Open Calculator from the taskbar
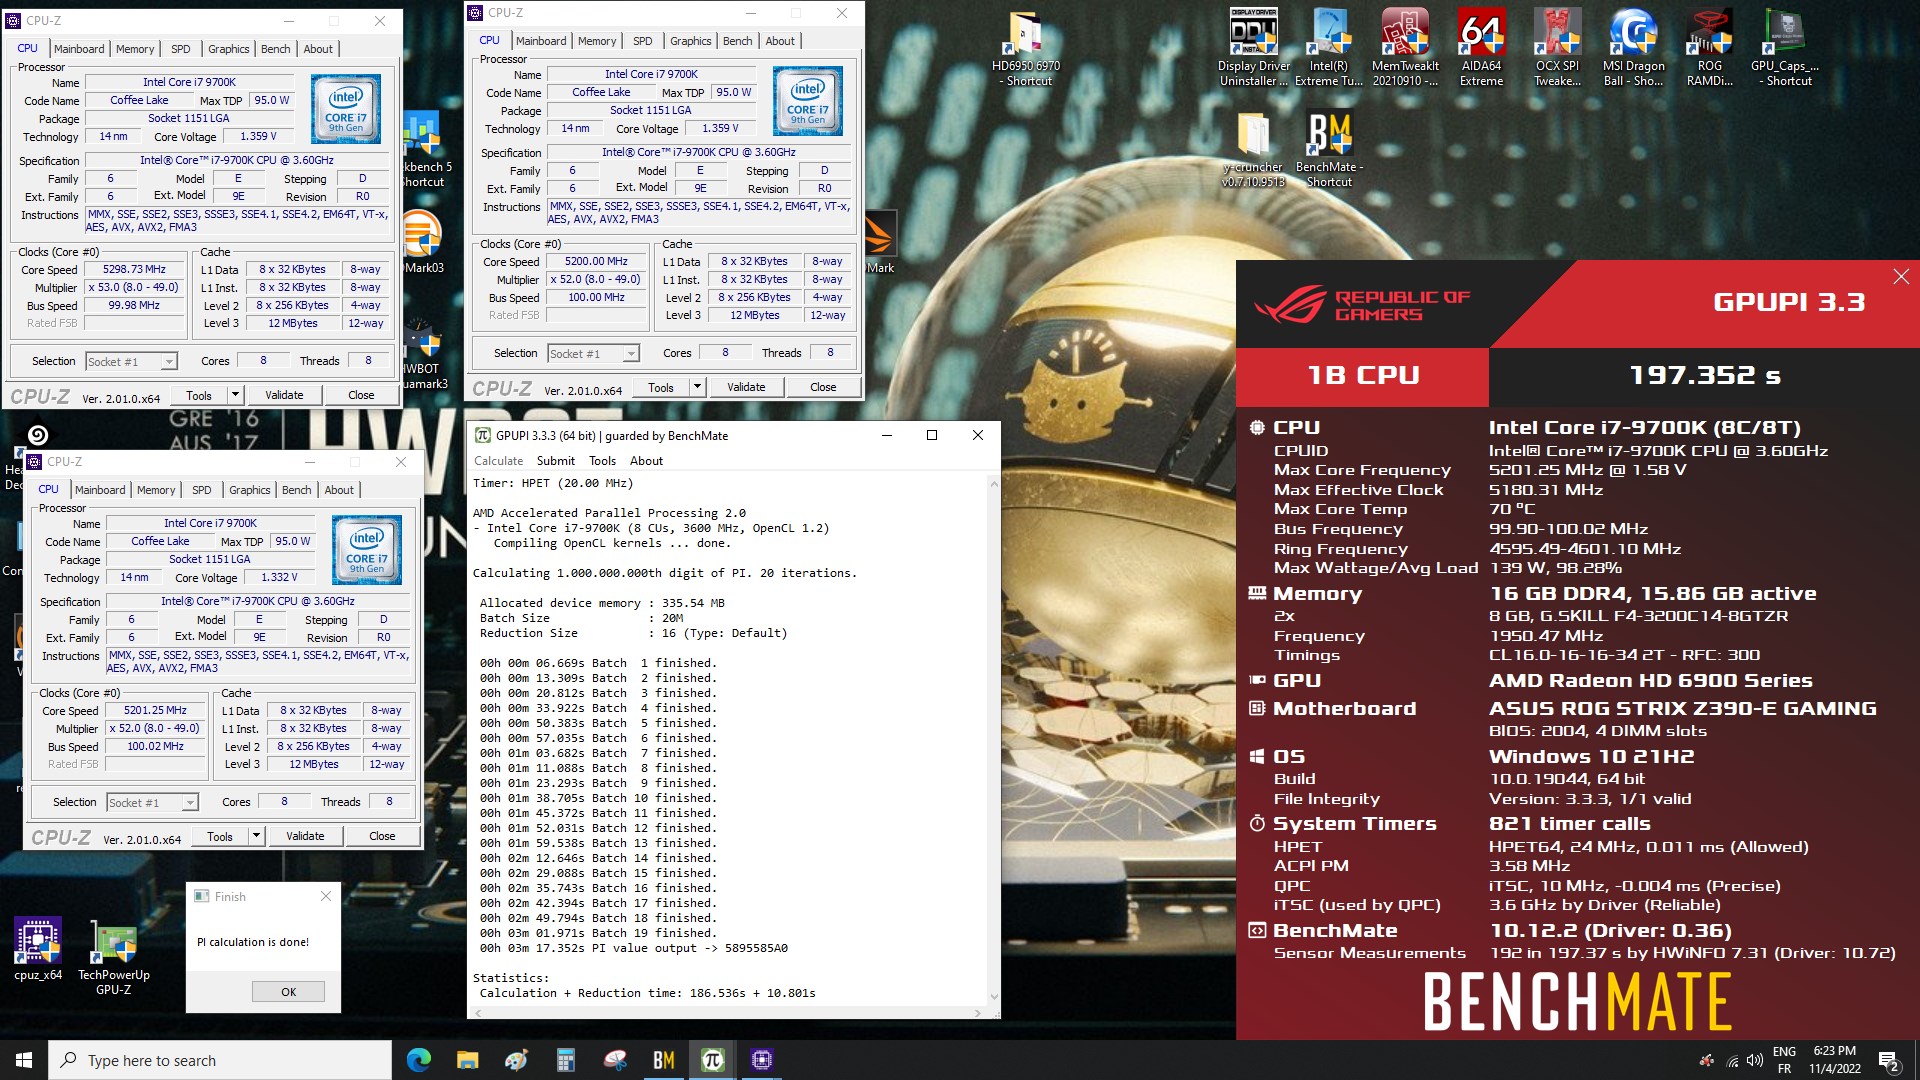This screenshot has width=1920, height=1080. [x=566, y=1060]
